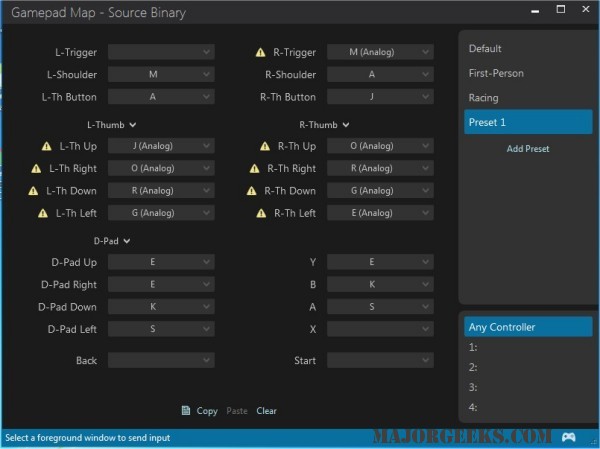This screenshot has height=449, width=600.
Task: Click the warning icon beside L-Th Left
Action: click(43, 213)
